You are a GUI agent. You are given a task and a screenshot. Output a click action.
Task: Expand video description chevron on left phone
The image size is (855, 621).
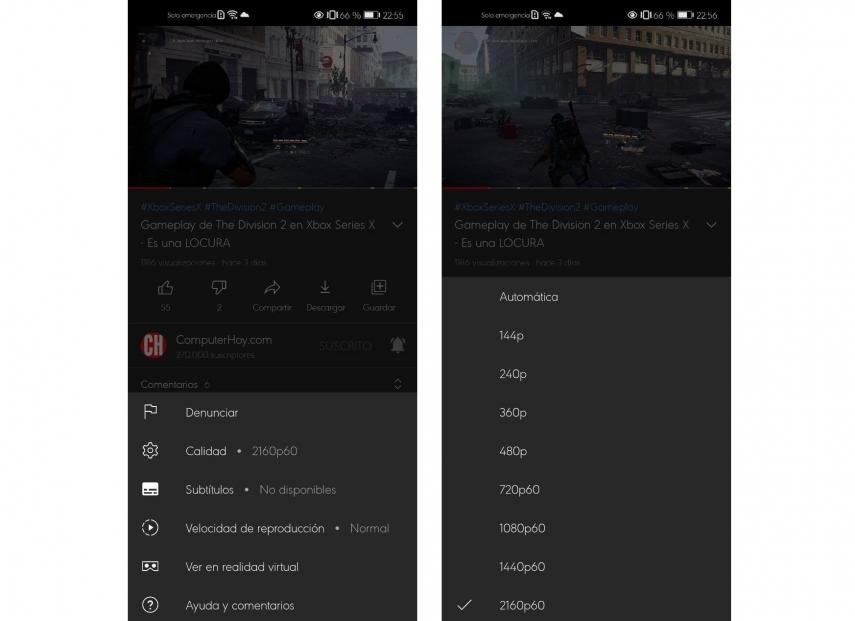click(x=398, y=225)
